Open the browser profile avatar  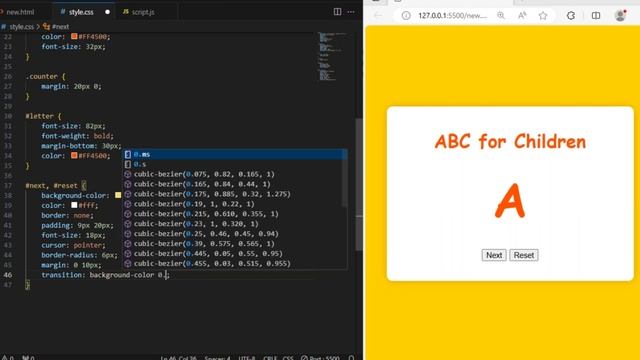pos(620,16)
